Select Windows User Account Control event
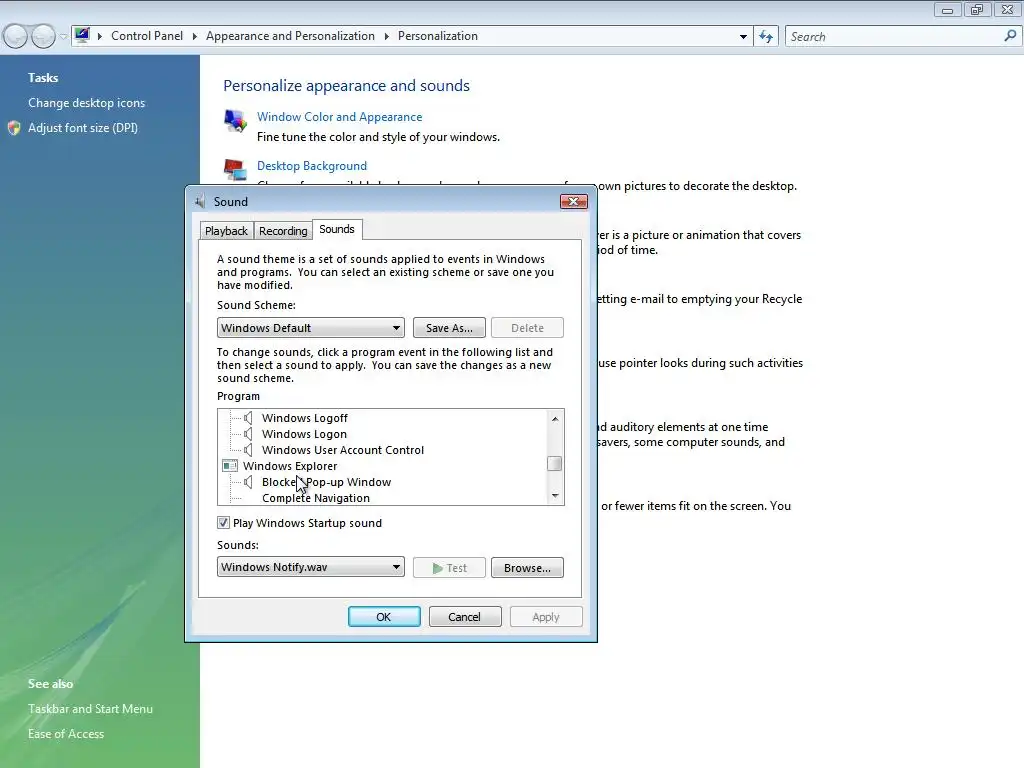This screenshot has height=768, width=1024. pos(343,450)
